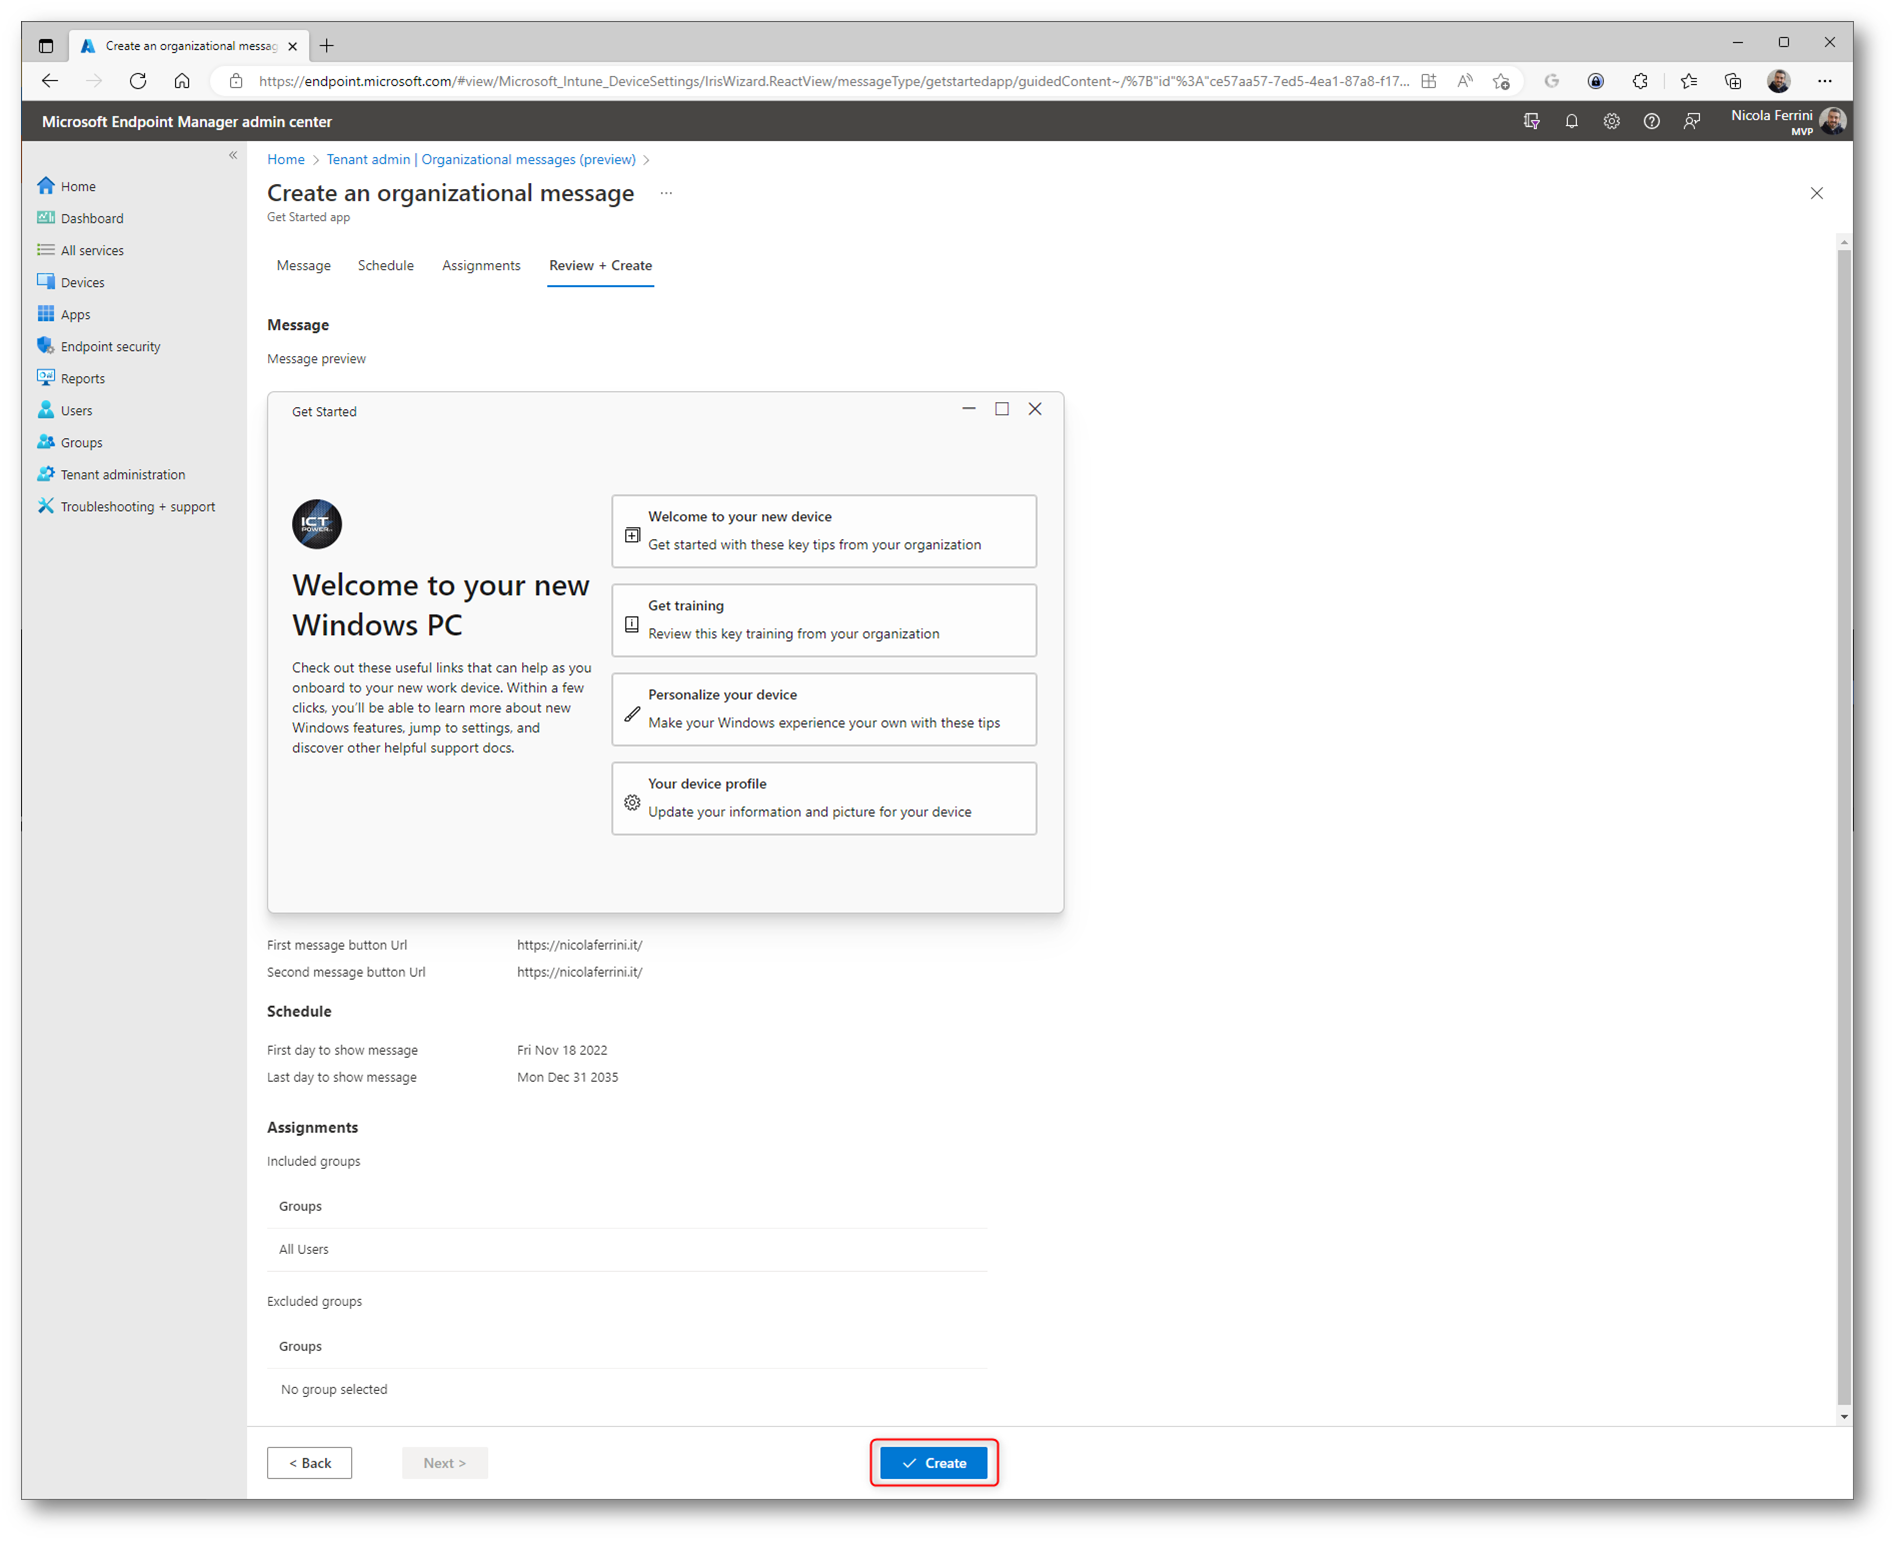Open browser extensions icon
The width and height of the screenshot is (1896, 1542).
tap(1640, 81)
